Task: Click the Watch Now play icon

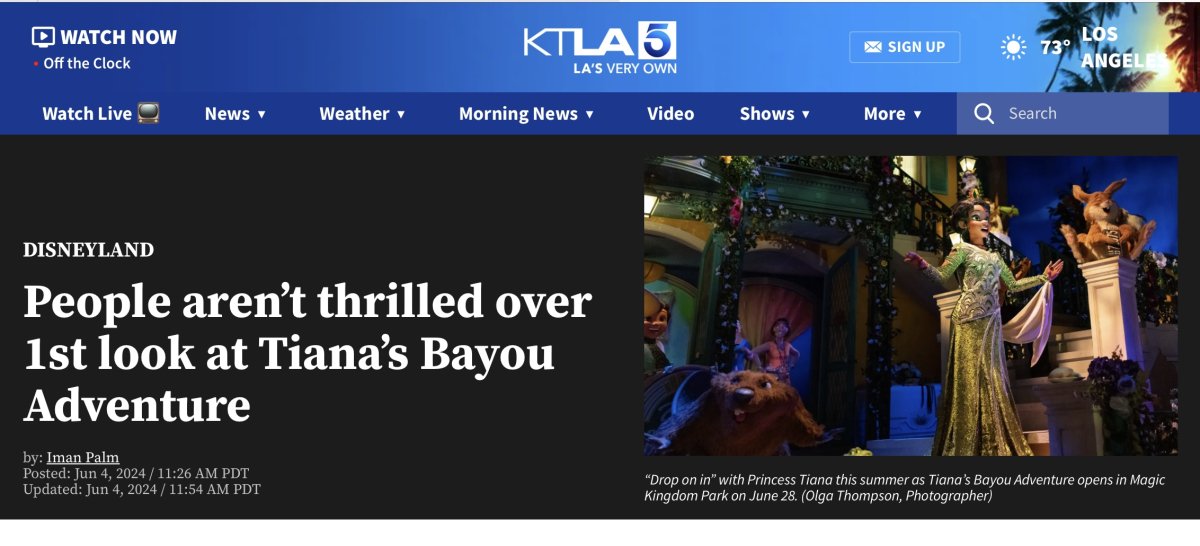Action: click(x=43, y=37)
